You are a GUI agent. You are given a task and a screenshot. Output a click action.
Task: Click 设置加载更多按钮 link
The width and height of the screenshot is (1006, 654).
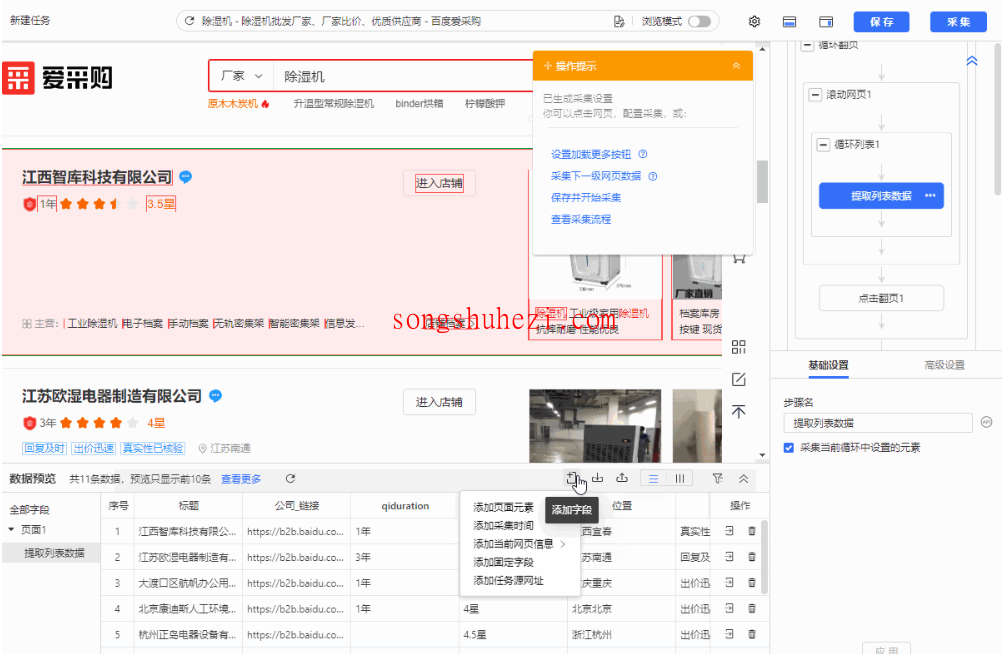pyautogui.click(x=591, y=154)
